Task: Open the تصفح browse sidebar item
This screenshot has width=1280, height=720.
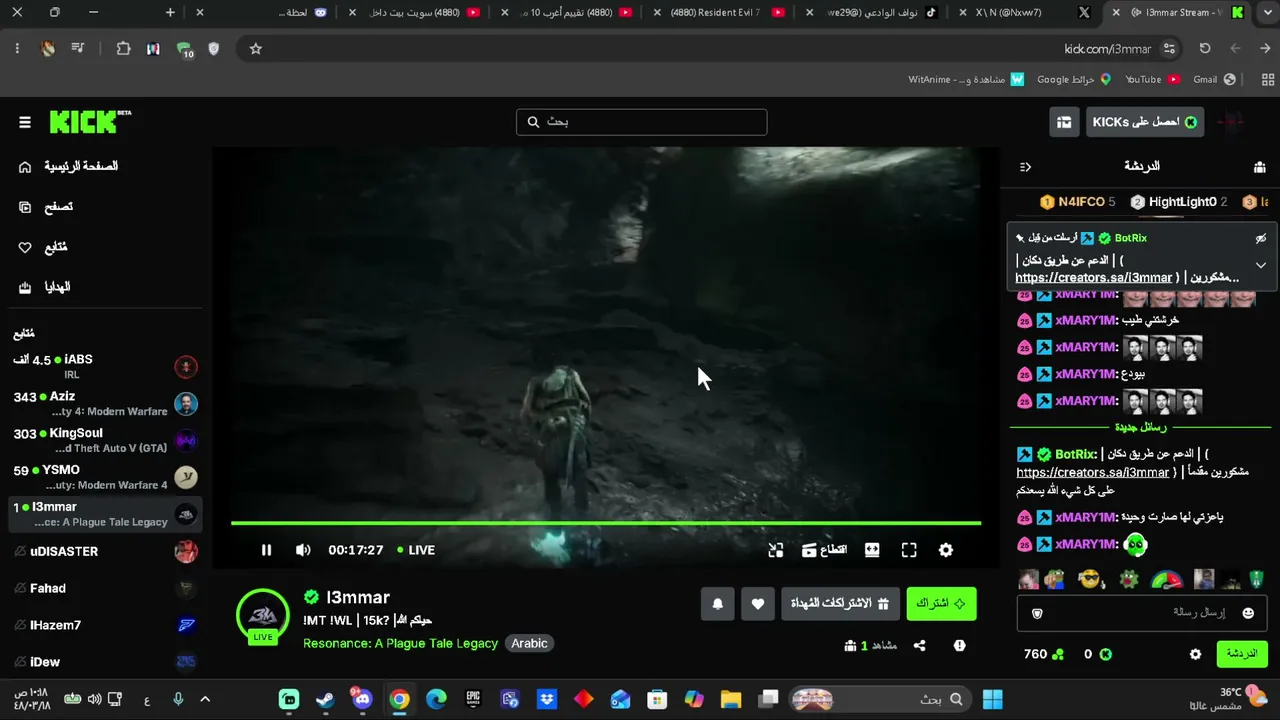Action: coord(46,206)
